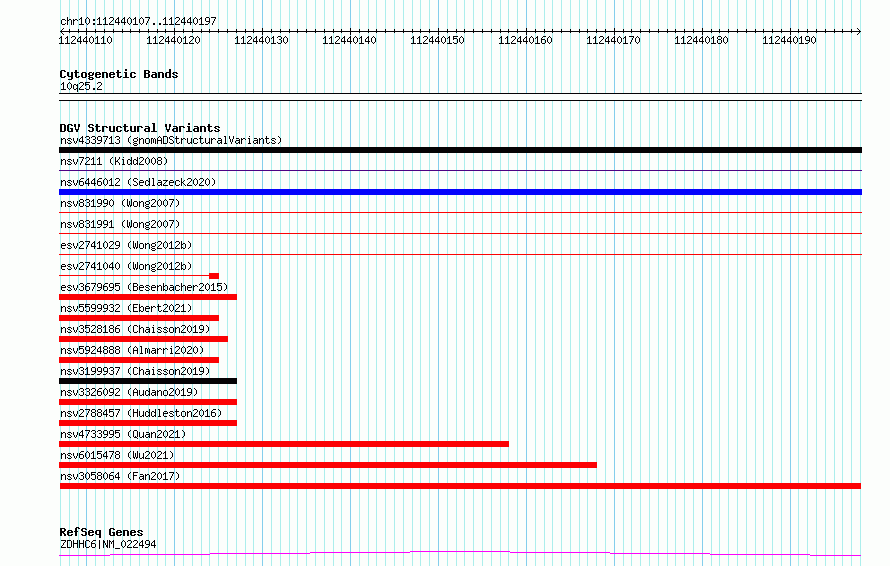Click ruler coordinate 112440120
The height and width of the screenshot is (566, 890).
click(174, 40)
